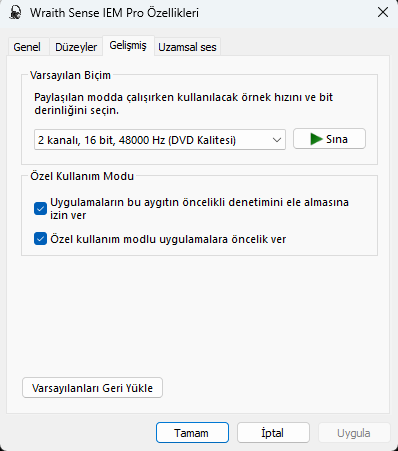
Task: Uncheck allowing apps exclusive control of device
Action: click(x=40, y=209)
